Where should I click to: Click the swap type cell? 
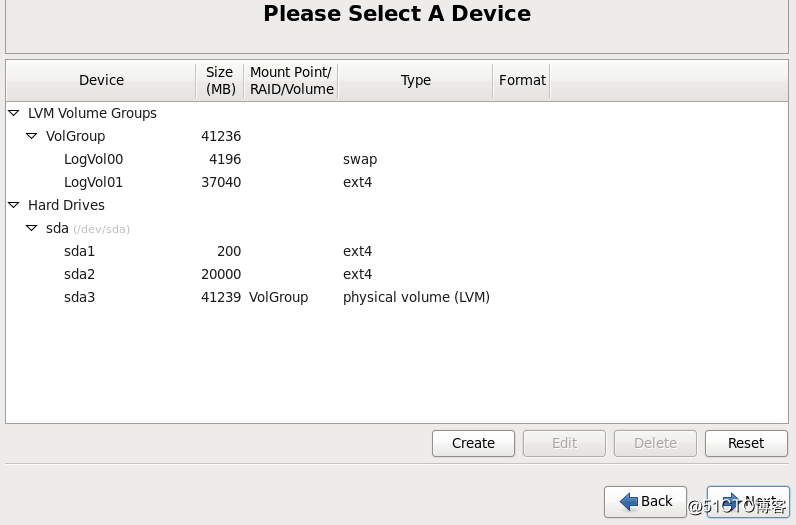(x=360, y=159)
